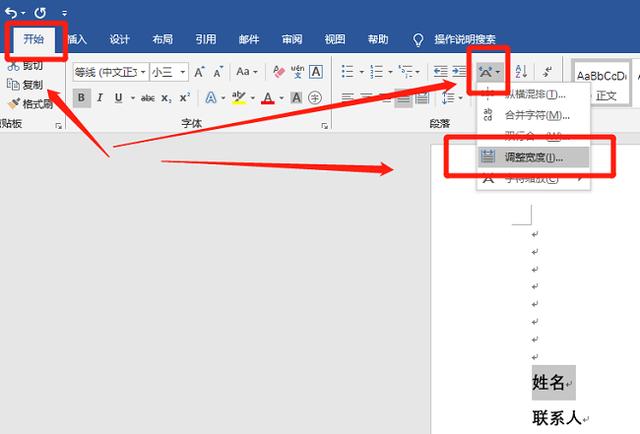Click the highlighted 姓名 text in document

[x=549, y=383]
